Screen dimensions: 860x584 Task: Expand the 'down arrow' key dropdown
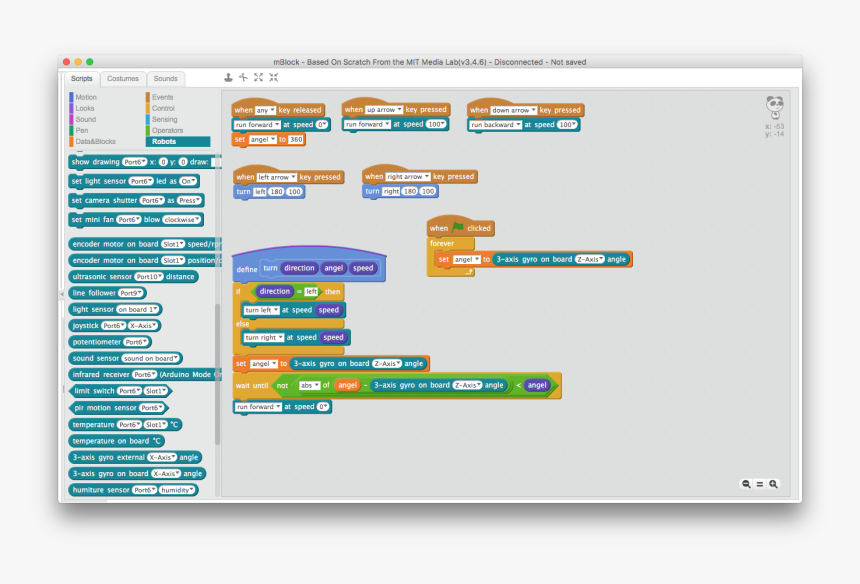coord(514,110)
